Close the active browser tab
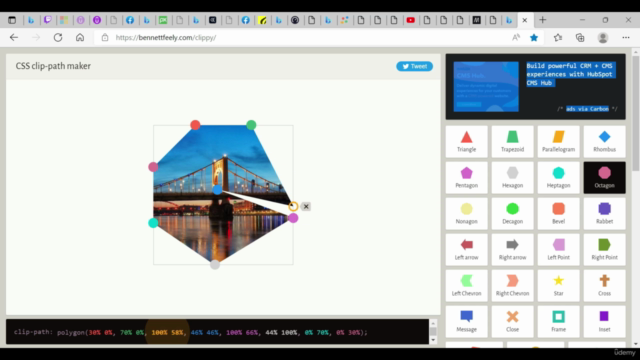The image size is (640, 360). coord(525,20)
